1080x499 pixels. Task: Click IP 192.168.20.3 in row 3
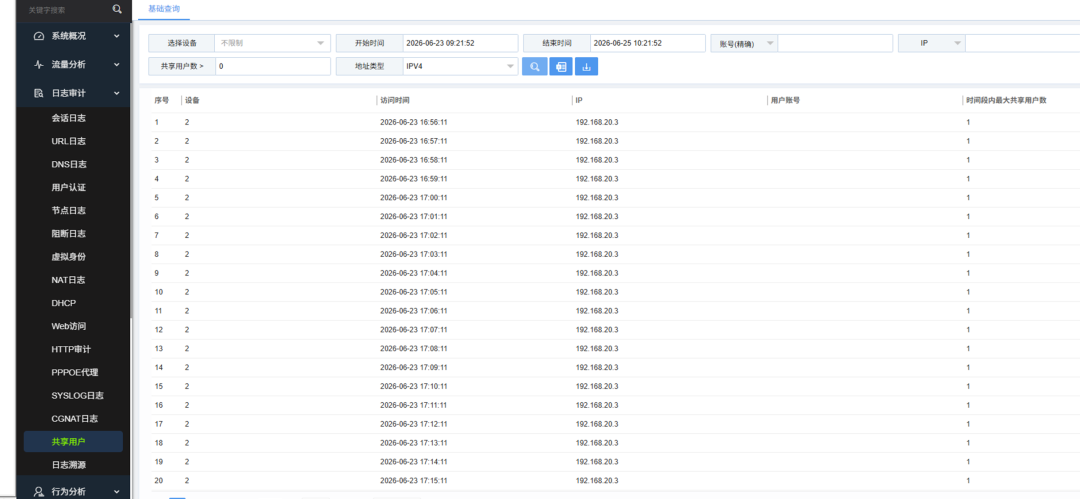click(597, 160)
